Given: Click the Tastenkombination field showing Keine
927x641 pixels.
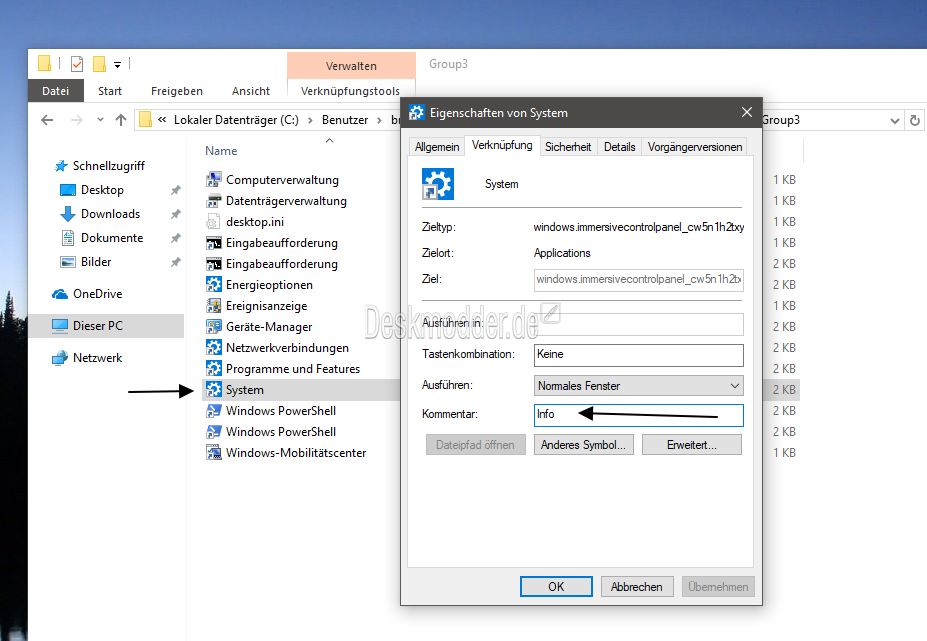Looking at the screenshot, I should click(x=638, y=355).
